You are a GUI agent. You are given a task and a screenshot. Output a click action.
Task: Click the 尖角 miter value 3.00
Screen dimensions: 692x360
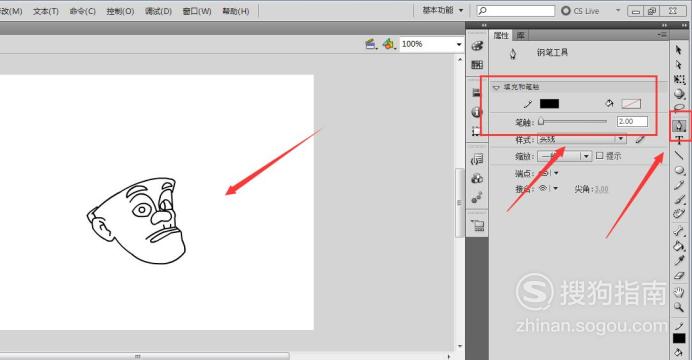coord(601,189)
